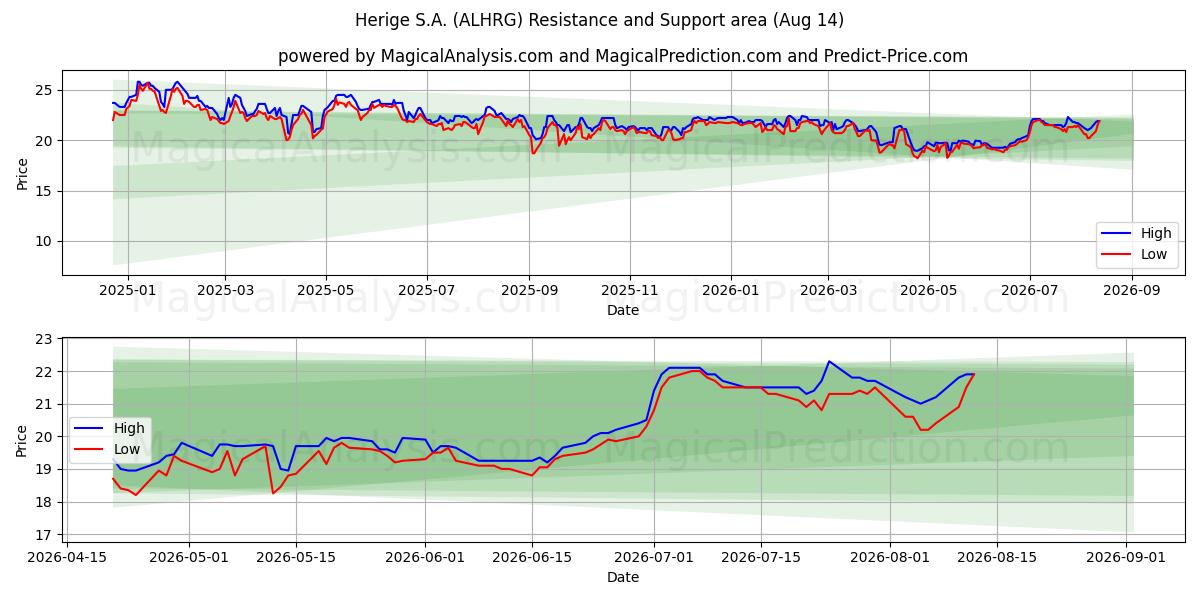Click the '2026-07-15' tick label on the bottom chart
Image resolution: width=1200 pixels, height=600 pixels.
[761, 558]
